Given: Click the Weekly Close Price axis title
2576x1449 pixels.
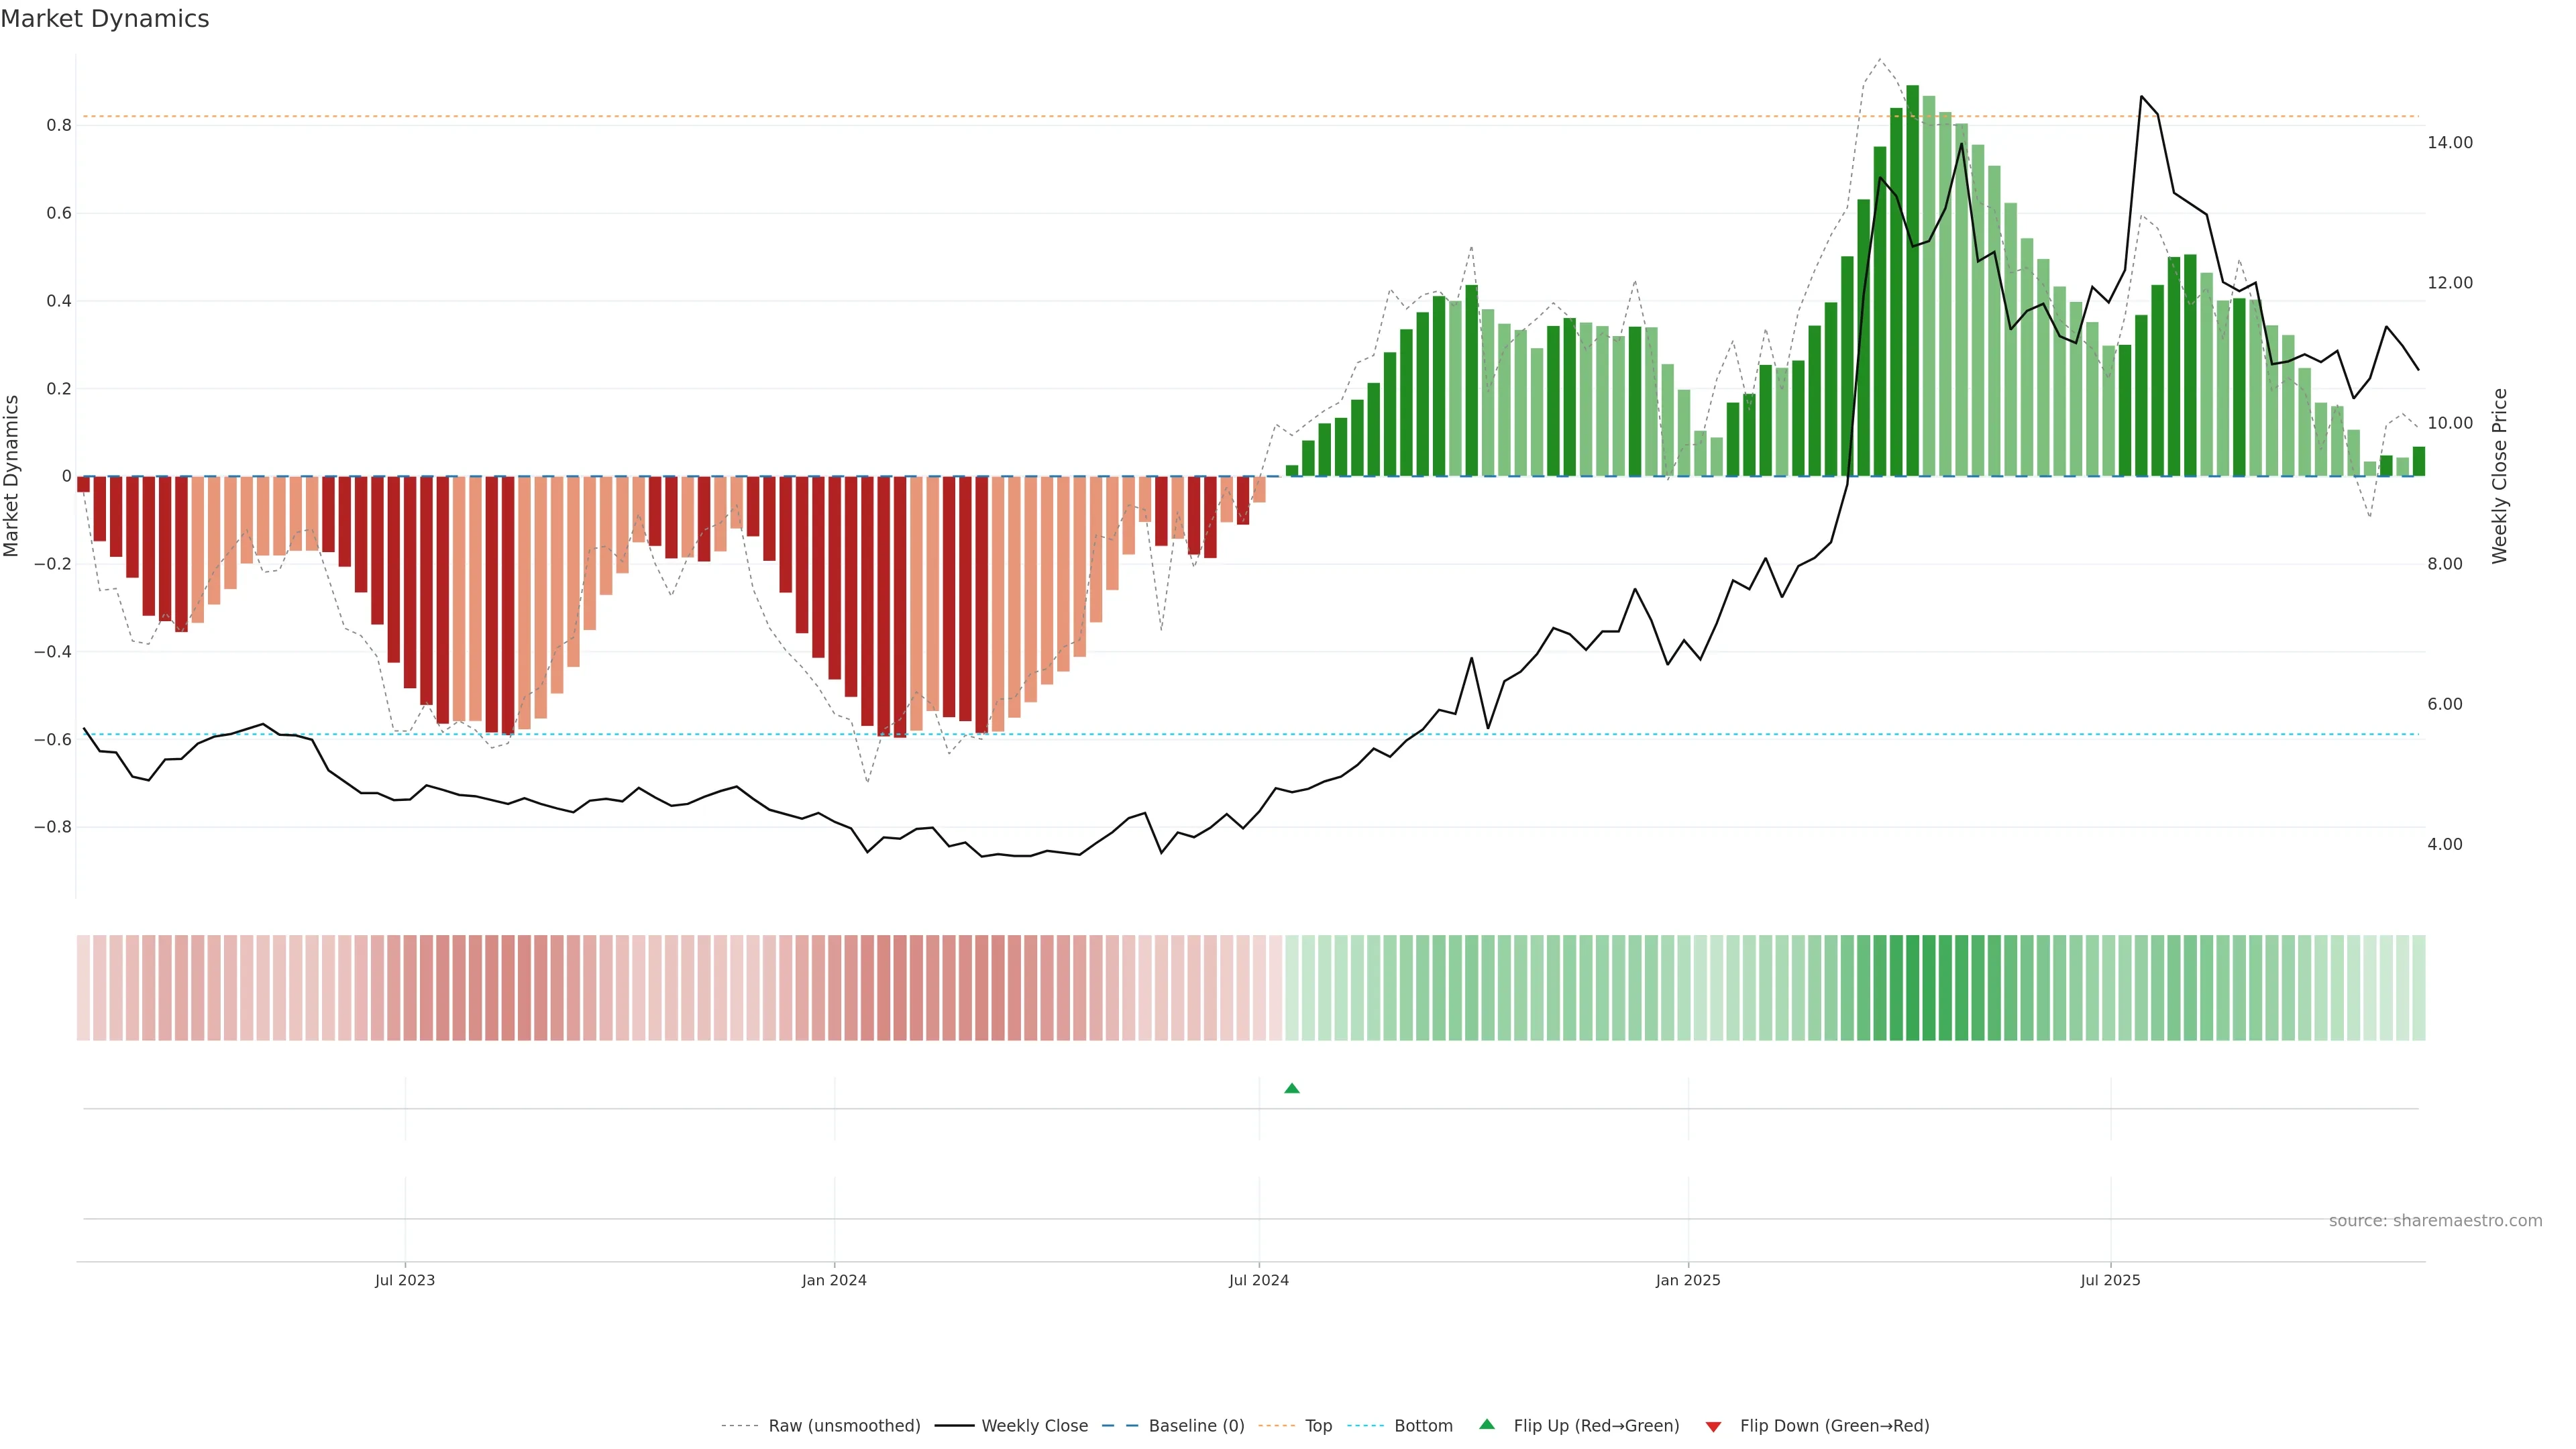Looking at the screenshot, I should coord(2499,476).
